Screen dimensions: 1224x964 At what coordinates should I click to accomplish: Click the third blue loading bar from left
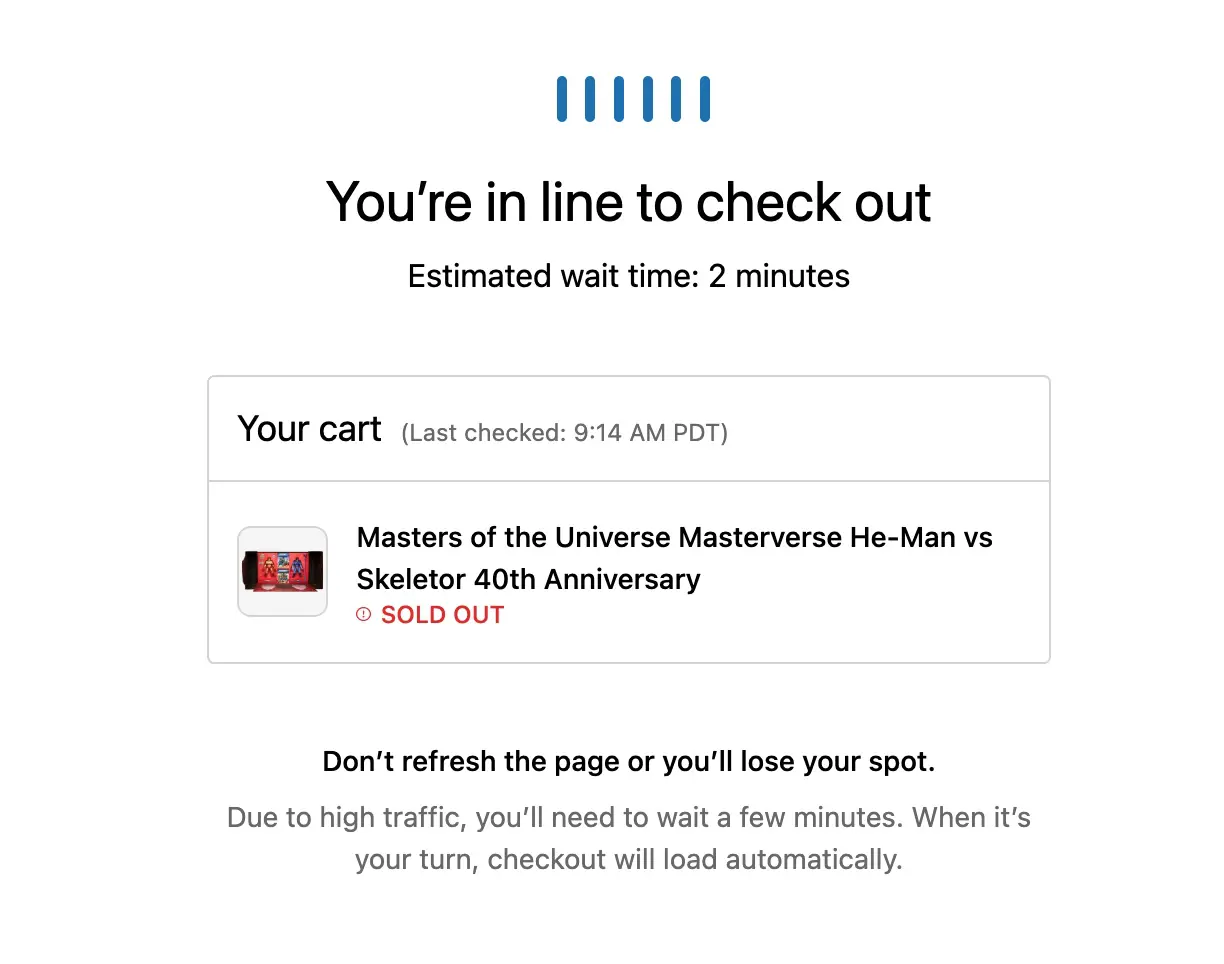click(619, 99)
